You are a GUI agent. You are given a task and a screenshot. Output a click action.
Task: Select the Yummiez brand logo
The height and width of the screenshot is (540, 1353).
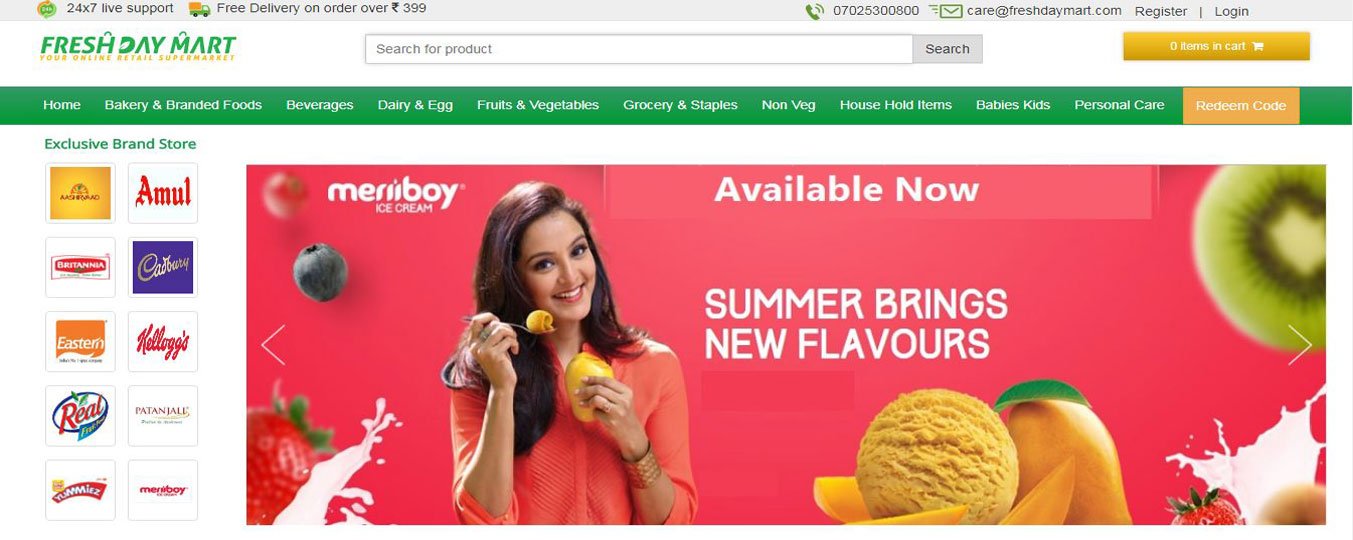(x=80, y=489)
